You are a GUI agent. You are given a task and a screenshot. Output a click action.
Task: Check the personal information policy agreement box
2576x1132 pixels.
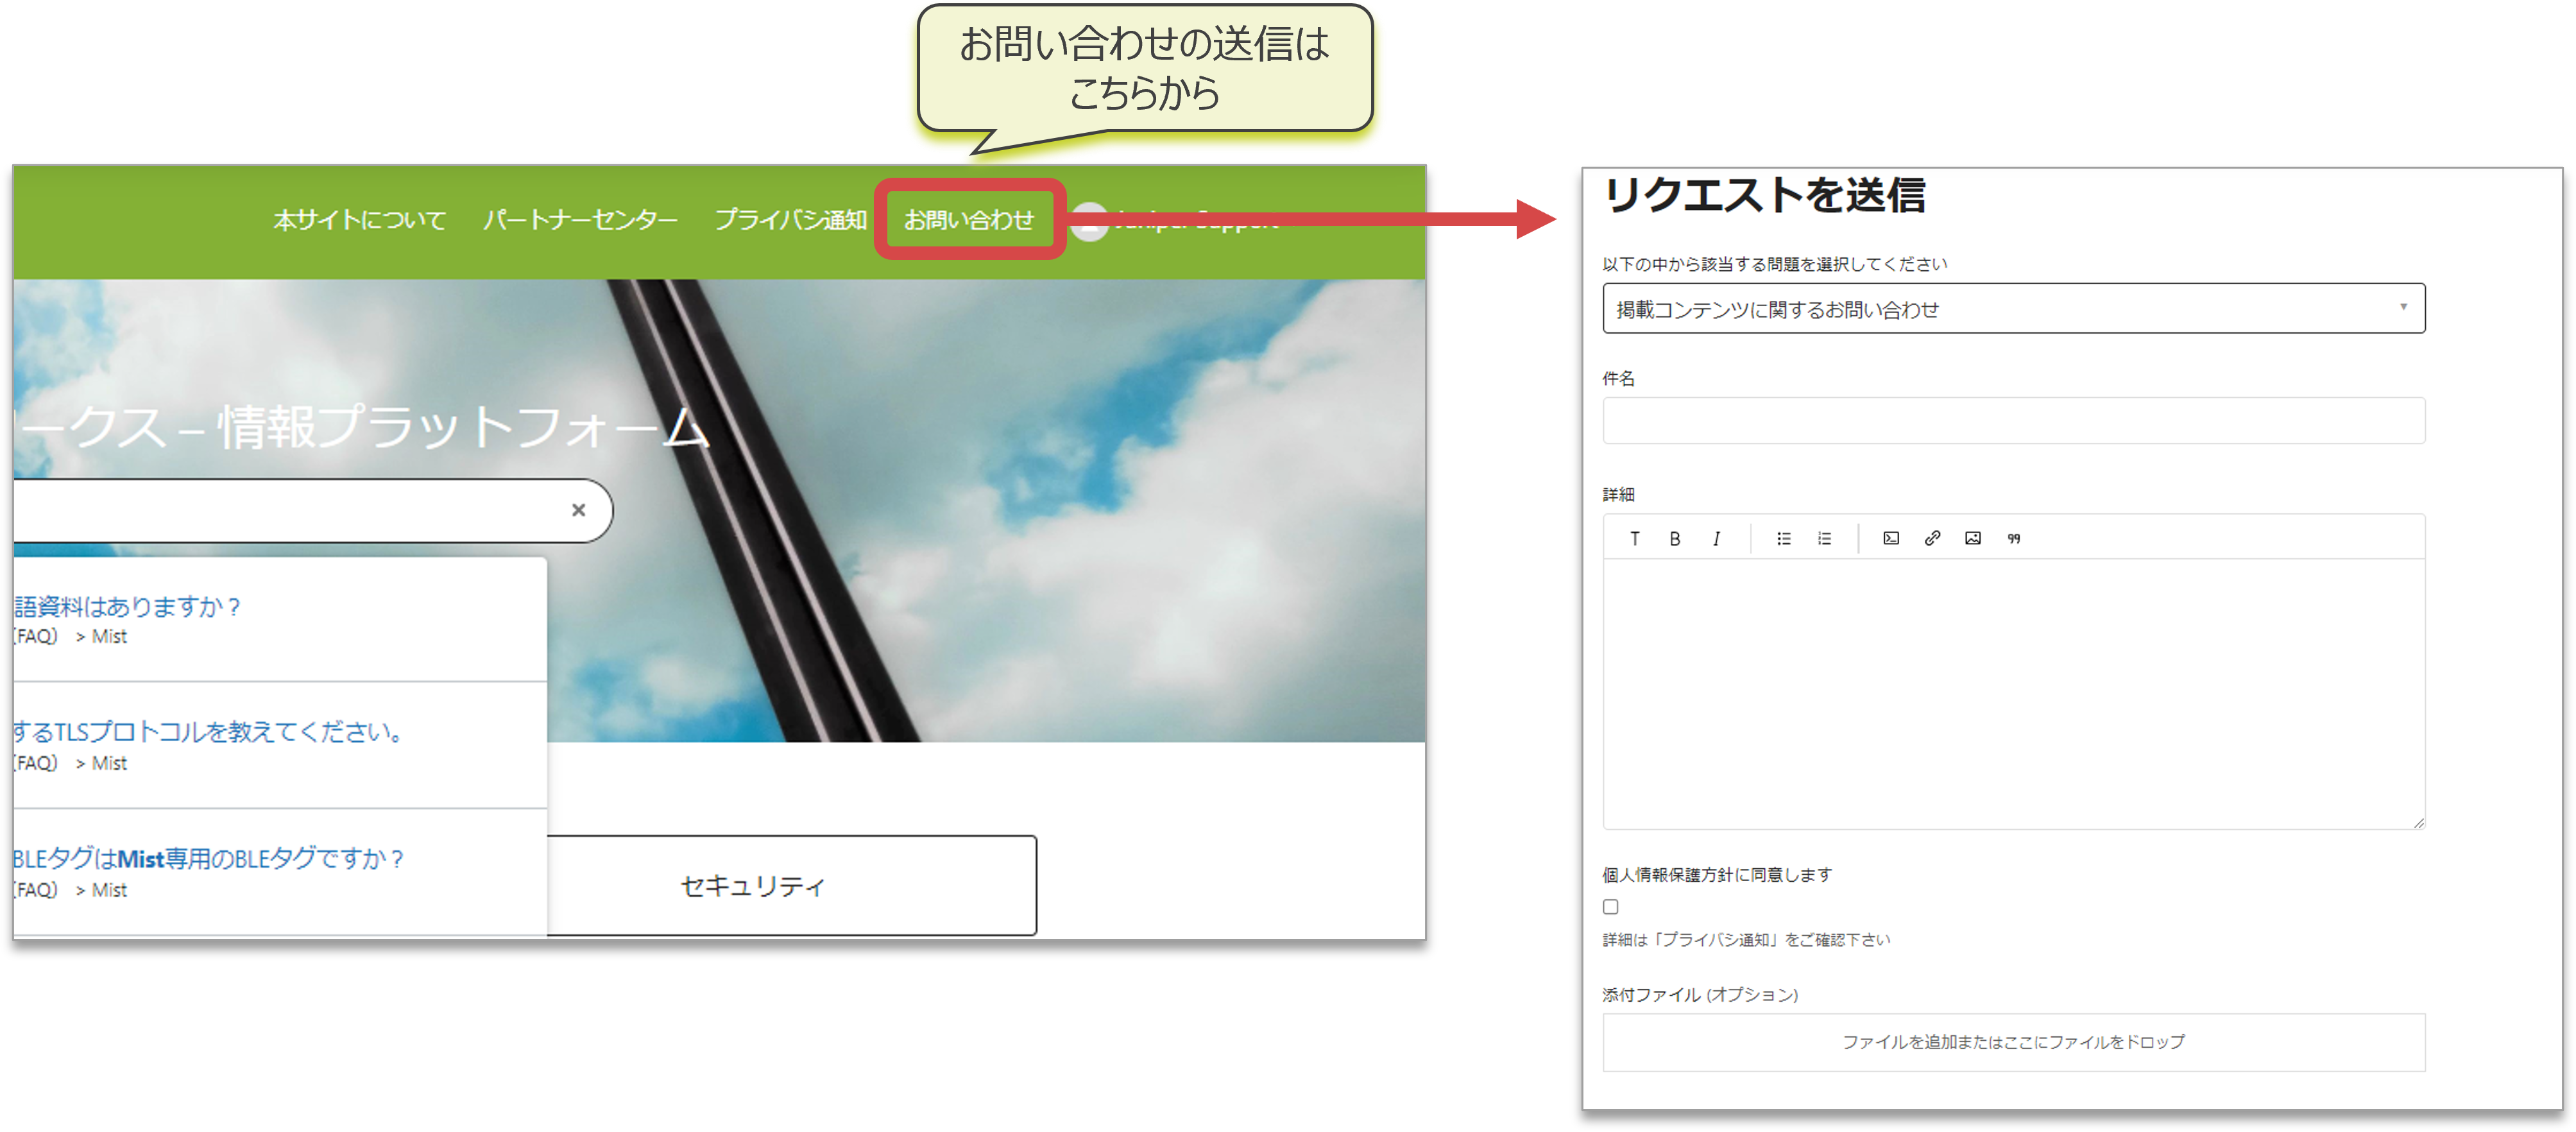(x=1610, y=906)
